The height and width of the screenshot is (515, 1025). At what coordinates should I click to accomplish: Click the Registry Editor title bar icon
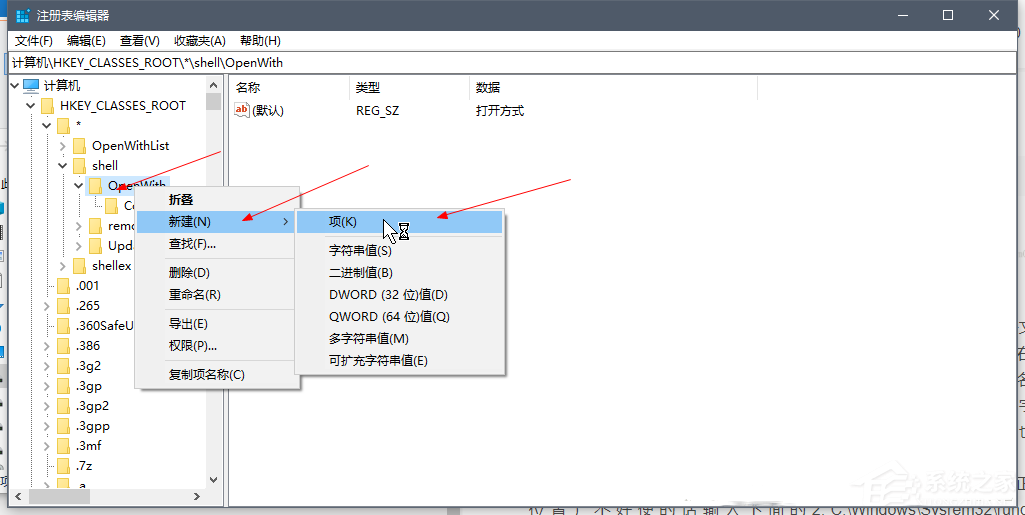23,15
